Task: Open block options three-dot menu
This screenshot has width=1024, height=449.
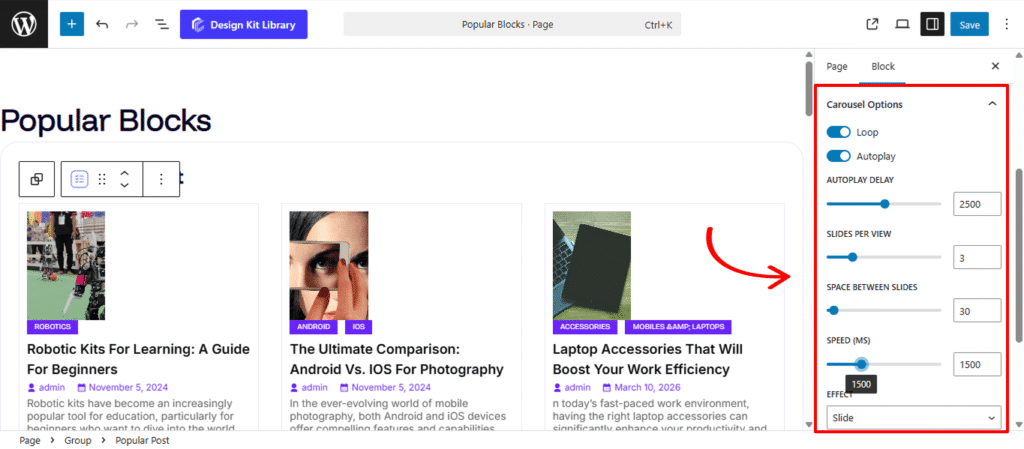Action: 161,179
